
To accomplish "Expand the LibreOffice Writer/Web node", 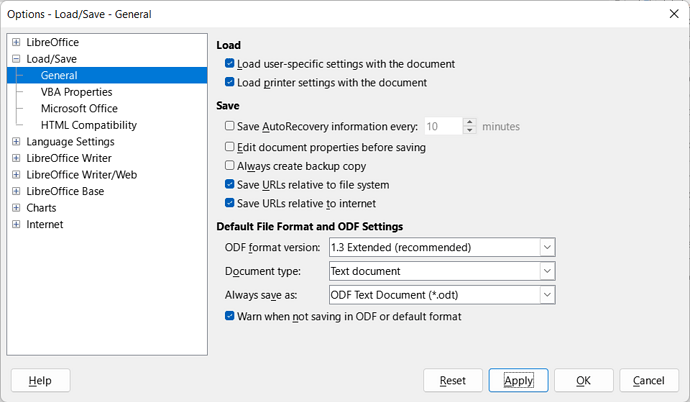I will click(x=16, y=175).
